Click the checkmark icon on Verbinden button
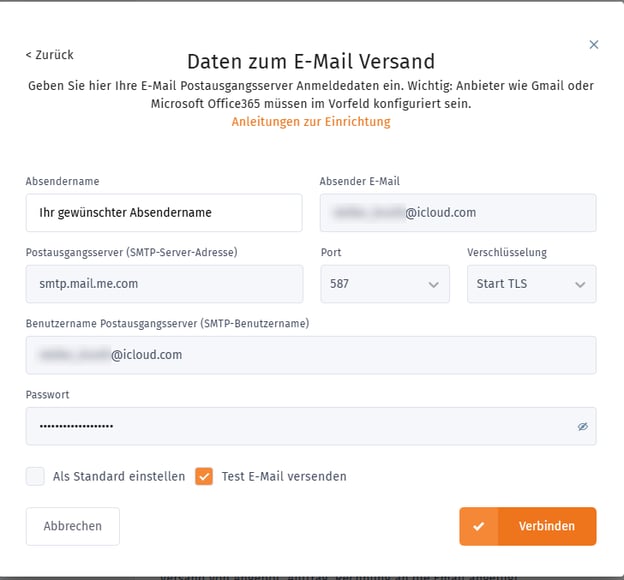This screenshot has width=624, height=580. tap(478, 527)
